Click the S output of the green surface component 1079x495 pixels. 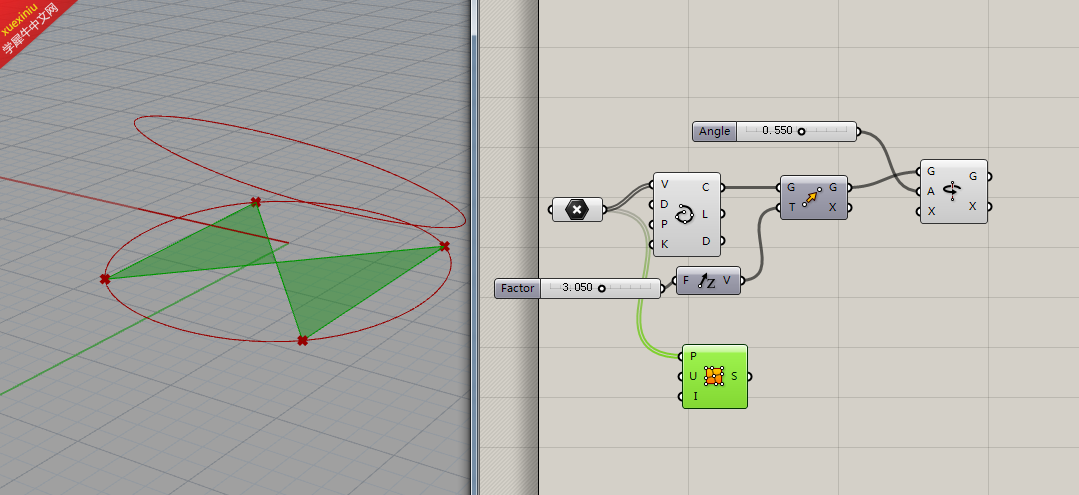pos(734,377)
